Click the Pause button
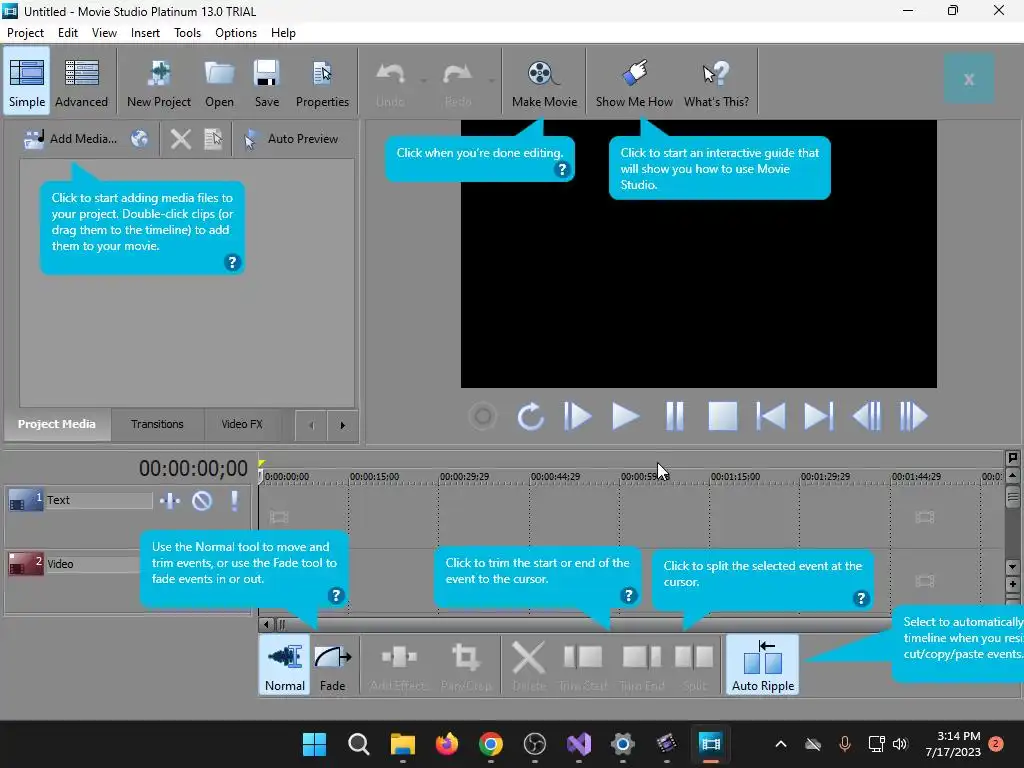The width and height of the screenshot is (1024, 768). [675, 416]
